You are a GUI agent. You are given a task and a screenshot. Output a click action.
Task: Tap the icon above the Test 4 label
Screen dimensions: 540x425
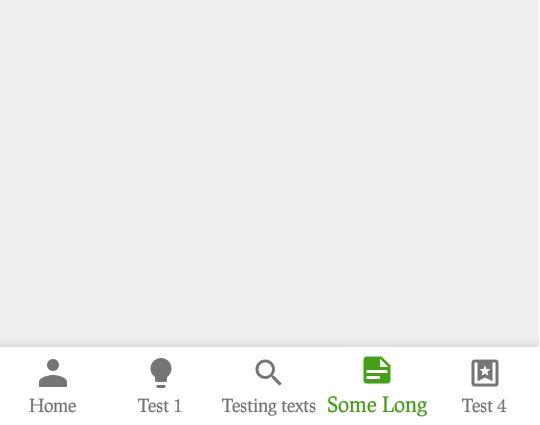pos(485,373)
